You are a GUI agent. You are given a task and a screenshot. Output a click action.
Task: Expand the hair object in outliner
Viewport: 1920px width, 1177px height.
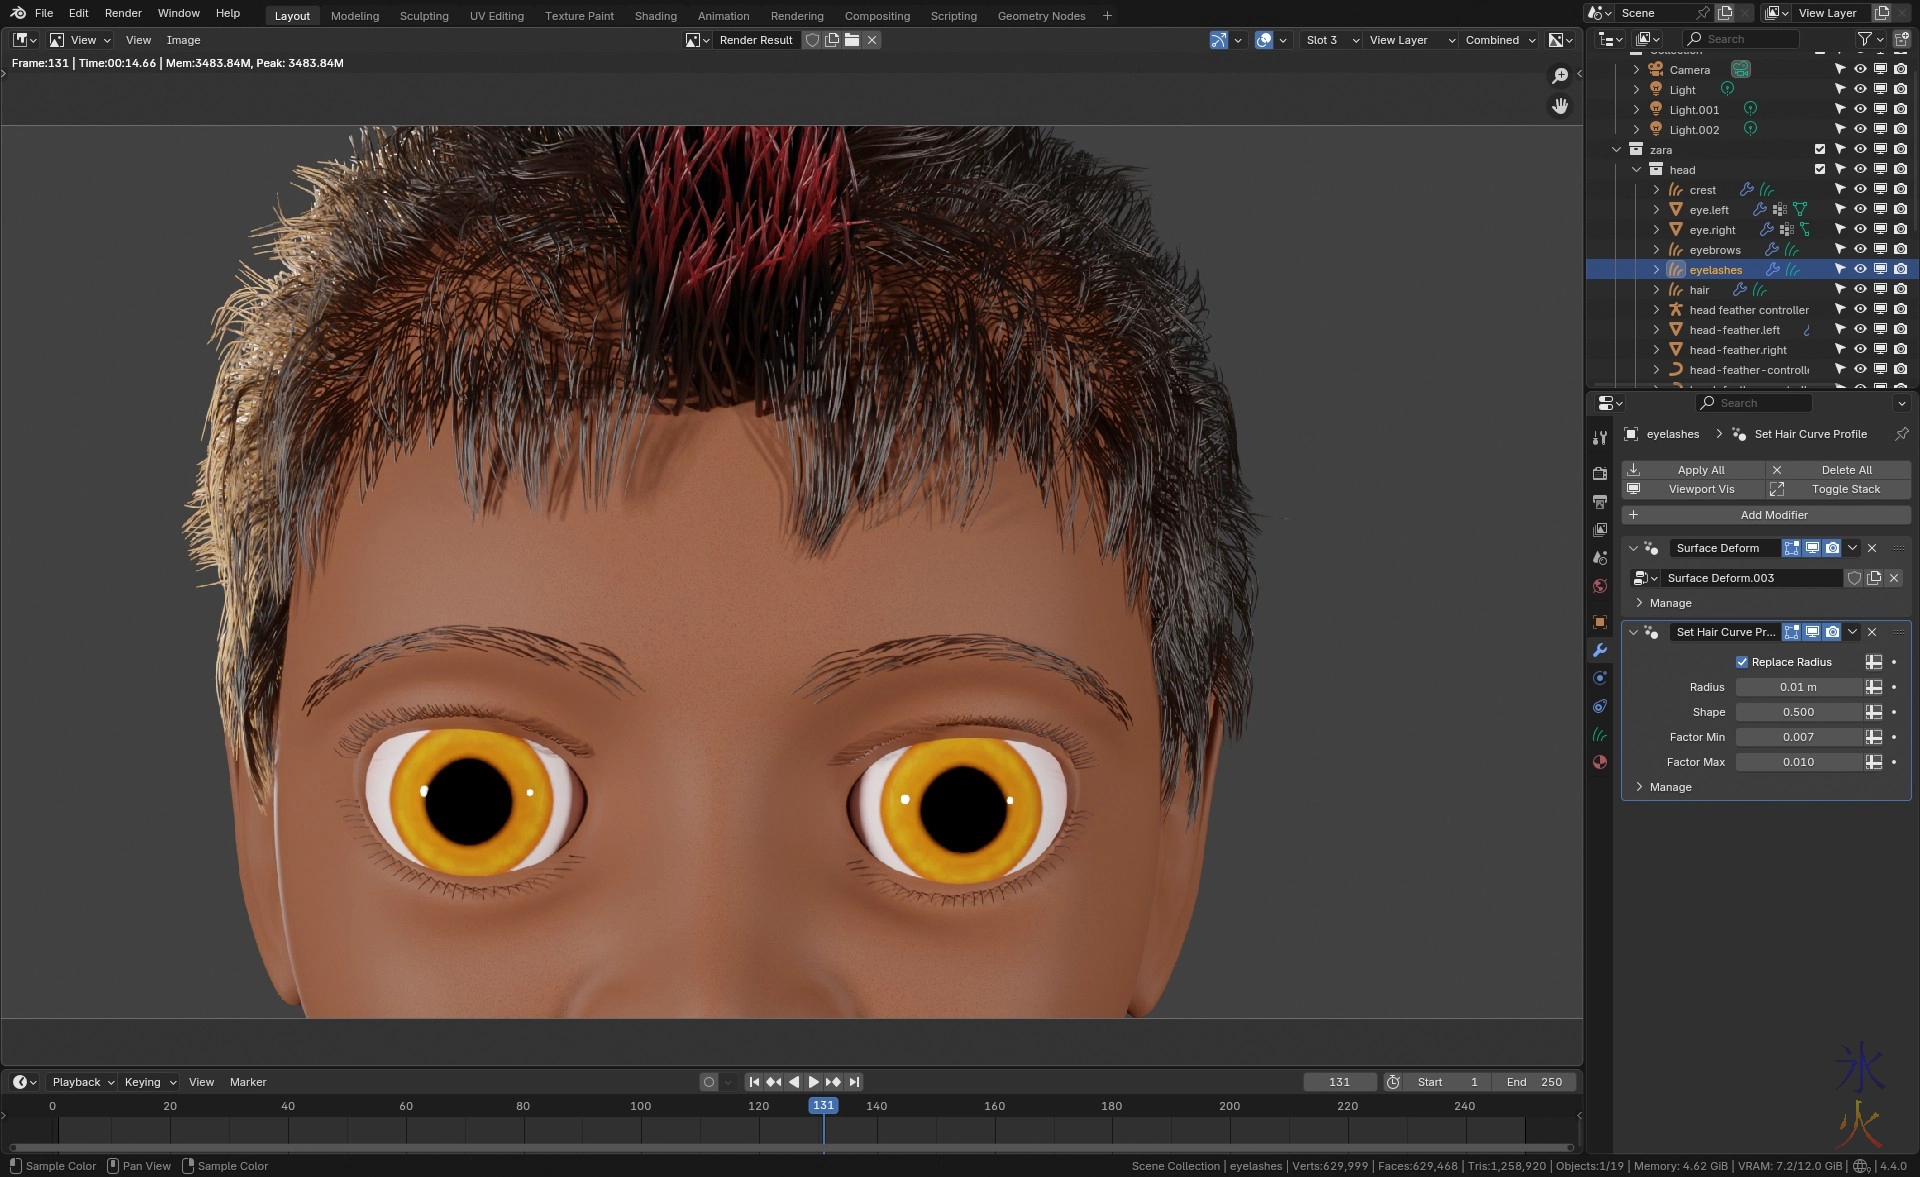coord(1656,290)
